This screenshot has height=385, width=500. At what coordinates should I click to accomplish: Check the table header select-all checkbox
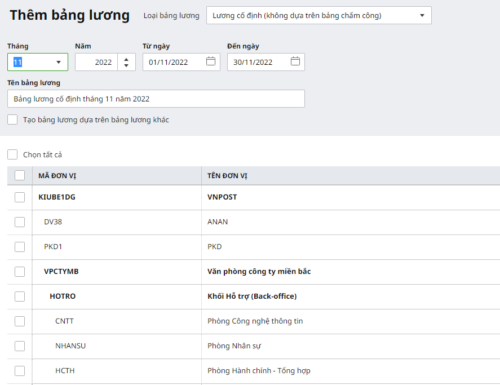(x=20, y=175)
